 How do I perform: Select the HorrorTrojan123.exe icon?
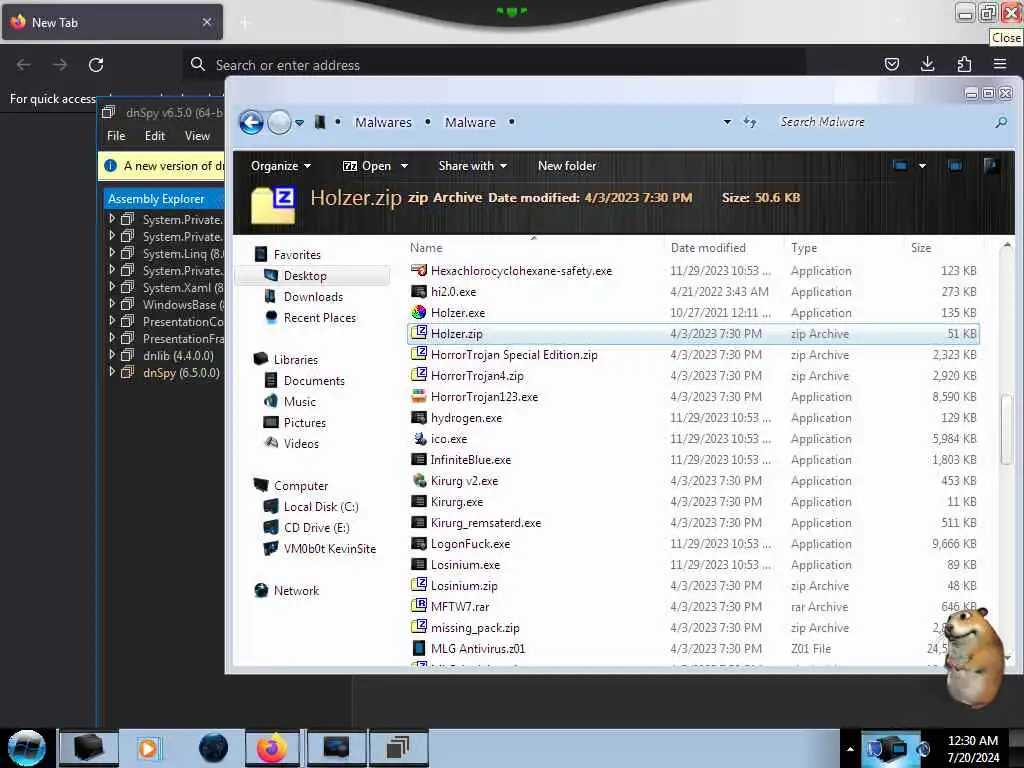click(x=419, y=396)
